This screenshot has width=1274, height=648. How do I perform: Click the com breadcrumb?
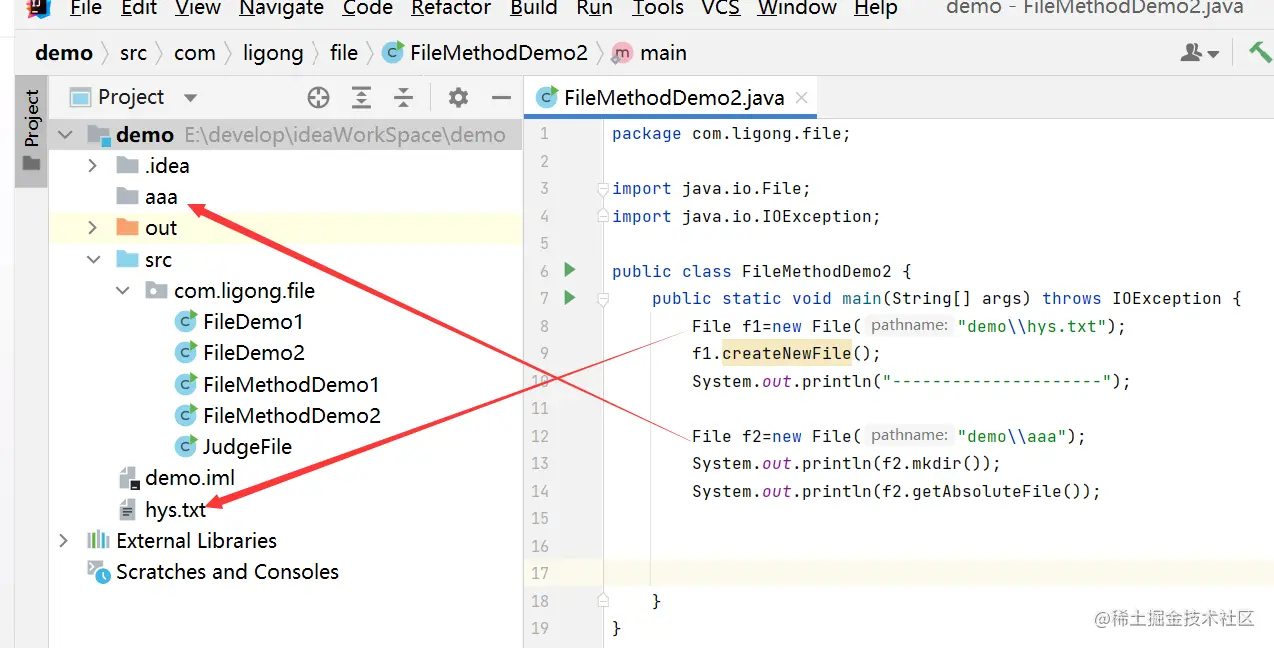(194, 53)
